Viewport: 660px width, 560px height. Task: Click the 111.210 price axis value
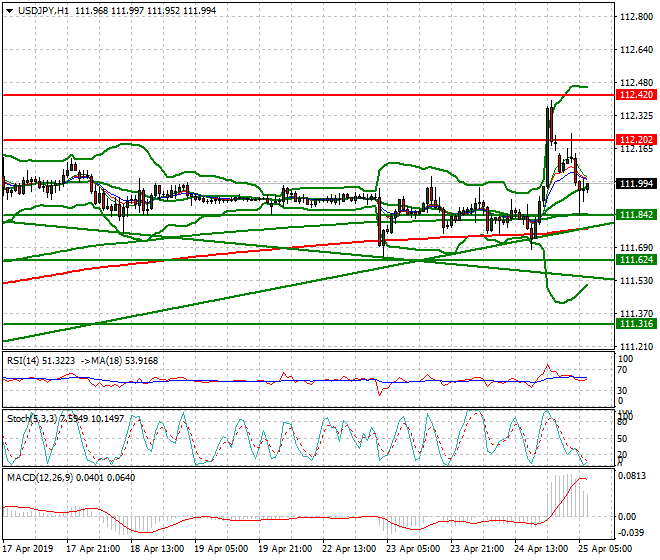coord(636,347)
